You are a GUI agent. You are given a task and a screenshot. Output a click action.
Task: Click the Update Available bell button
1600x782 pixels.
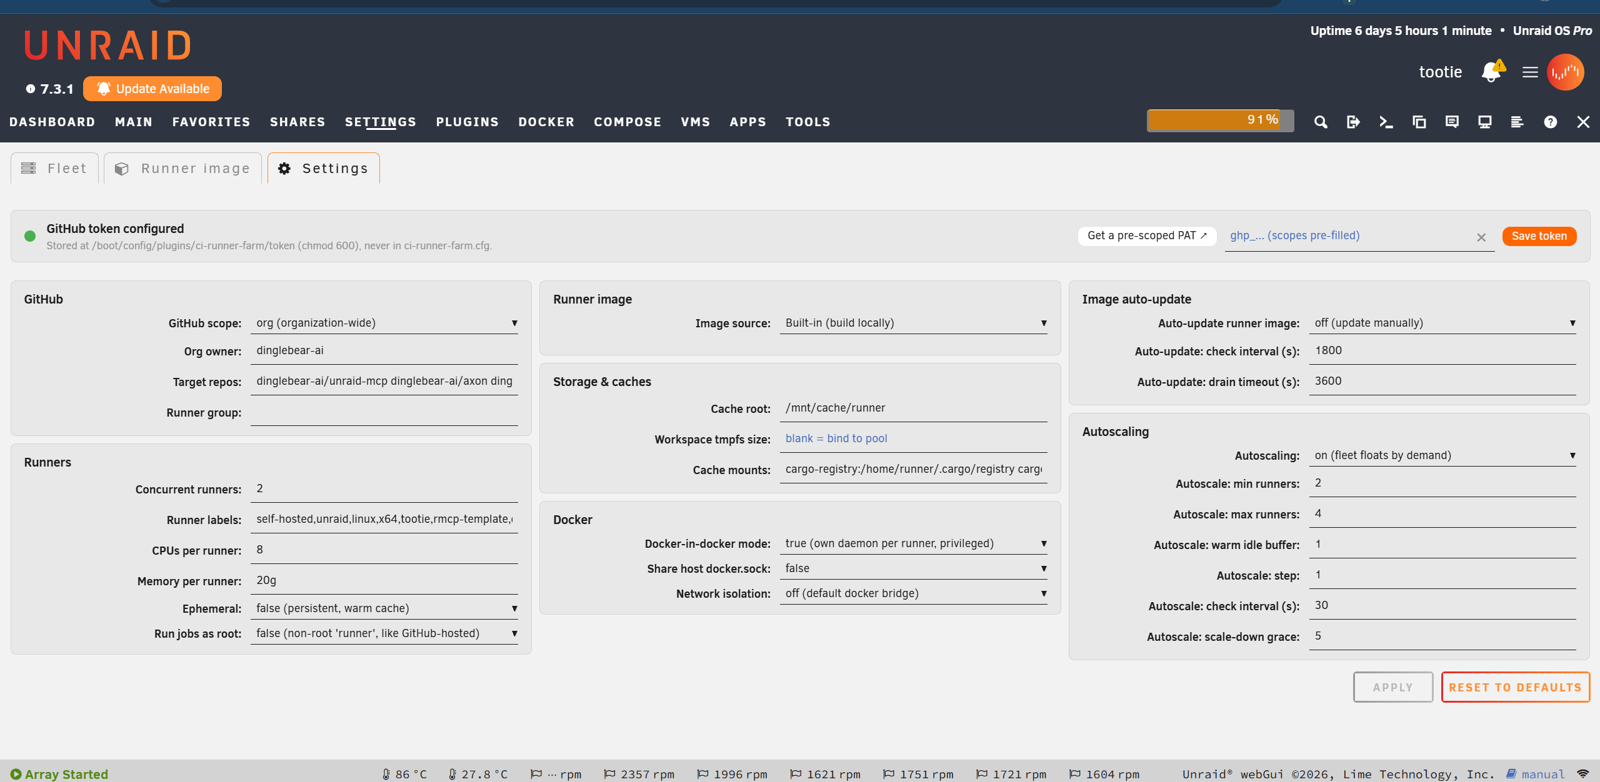point(153,89)
